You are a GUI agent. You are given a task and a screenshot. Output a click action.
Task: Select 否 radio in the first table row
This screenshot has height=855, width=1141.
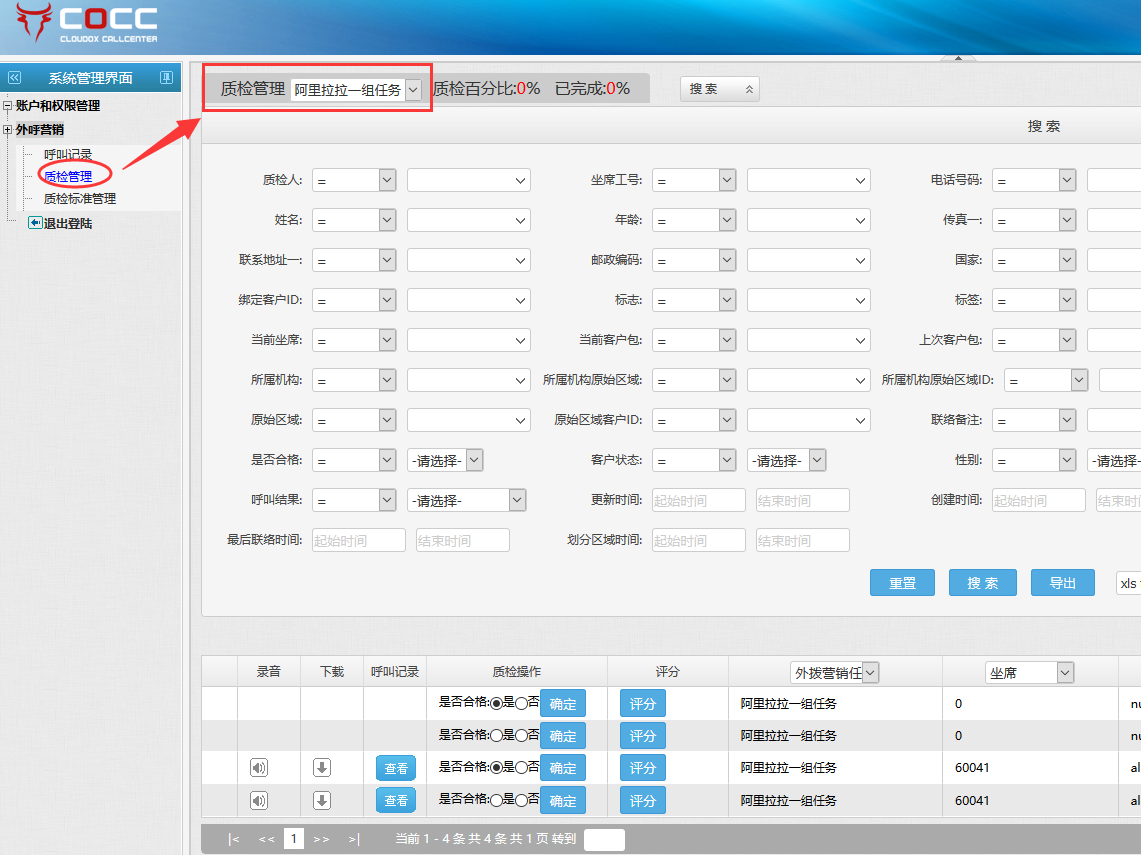521,704
